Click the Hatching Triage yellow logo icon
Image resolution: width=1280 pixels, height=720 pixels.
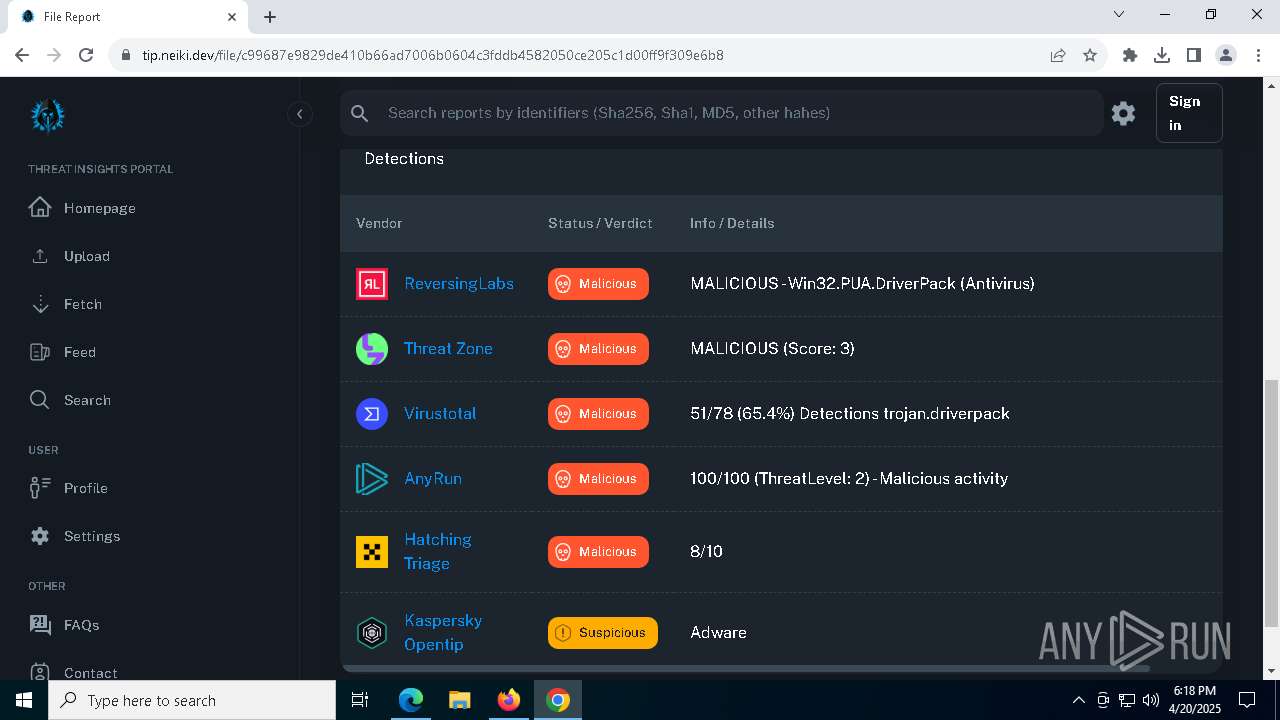(x=372, y=552)
